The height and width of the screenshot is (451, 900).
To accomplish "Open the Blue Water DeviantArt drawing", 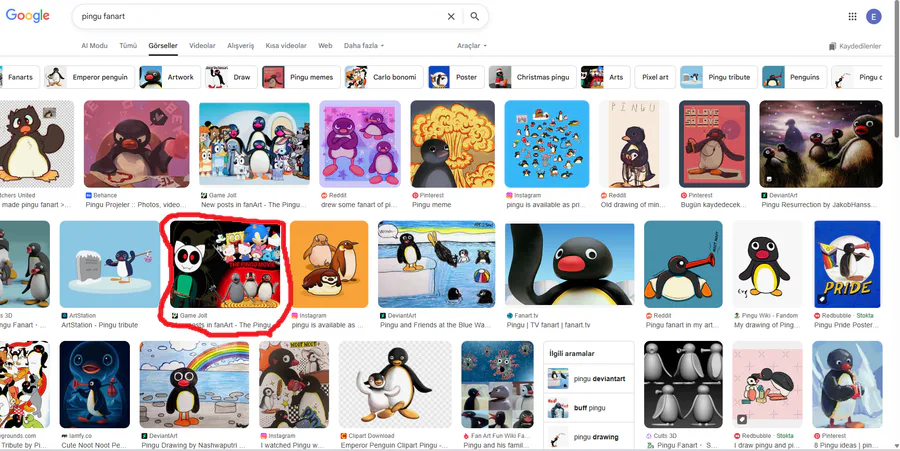I will [436, 264].
